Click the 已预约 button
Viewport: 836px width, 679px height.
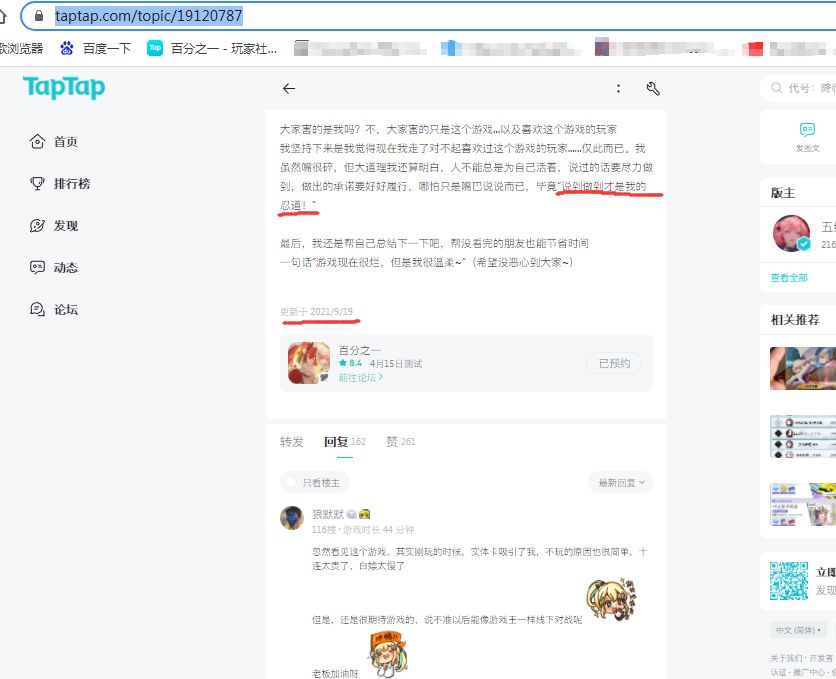(x=614, y=363)
